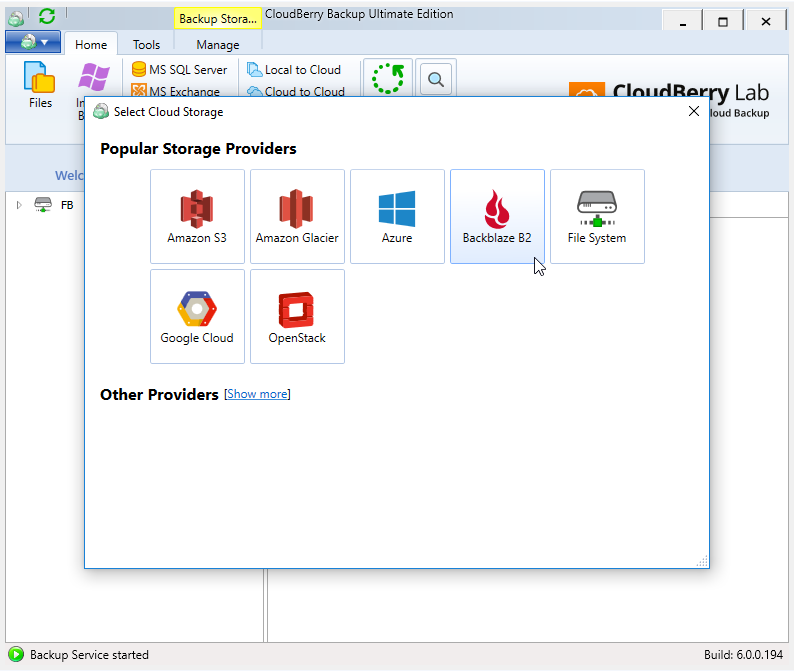Click green refresh icon in title bar
794x671 pixels.
tap(47, 16)
